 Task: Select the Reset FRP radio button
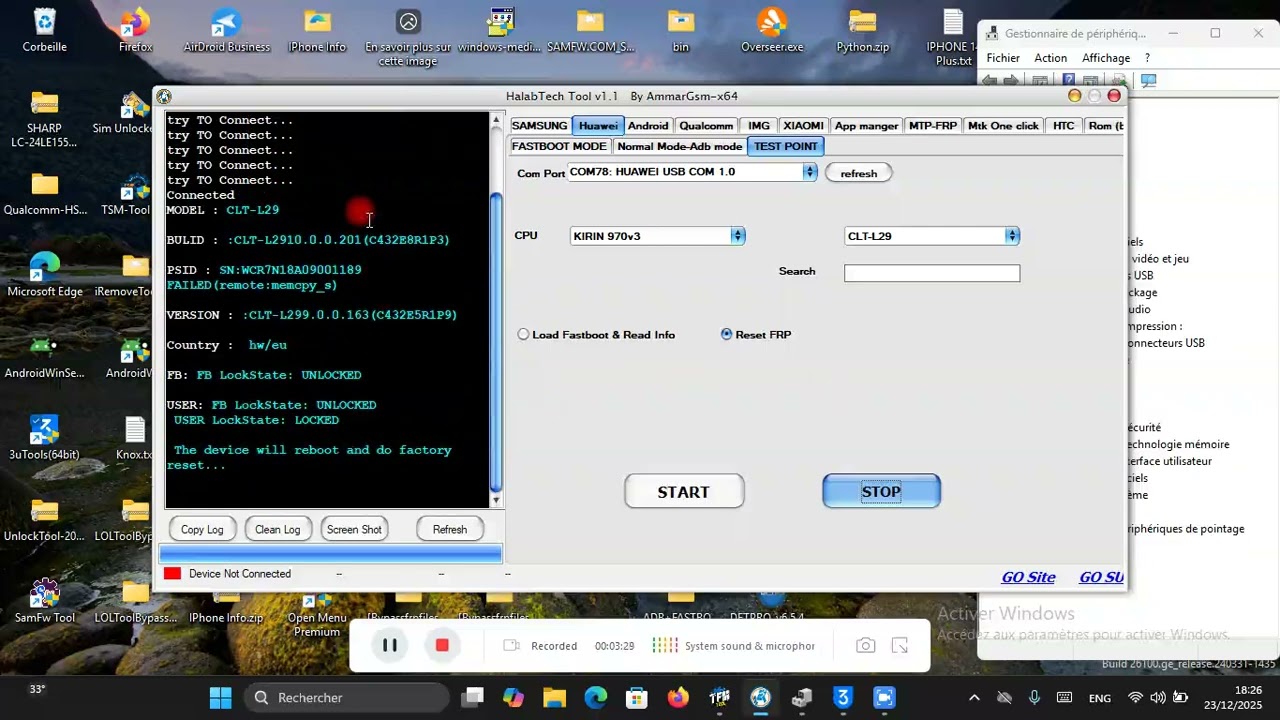[756, 335]
